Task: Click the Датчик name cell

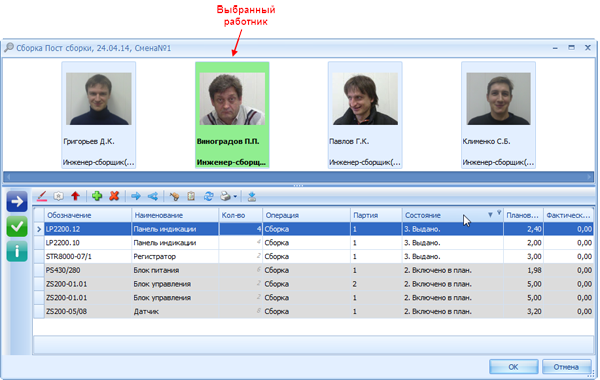Action: [x=175, y=312]
